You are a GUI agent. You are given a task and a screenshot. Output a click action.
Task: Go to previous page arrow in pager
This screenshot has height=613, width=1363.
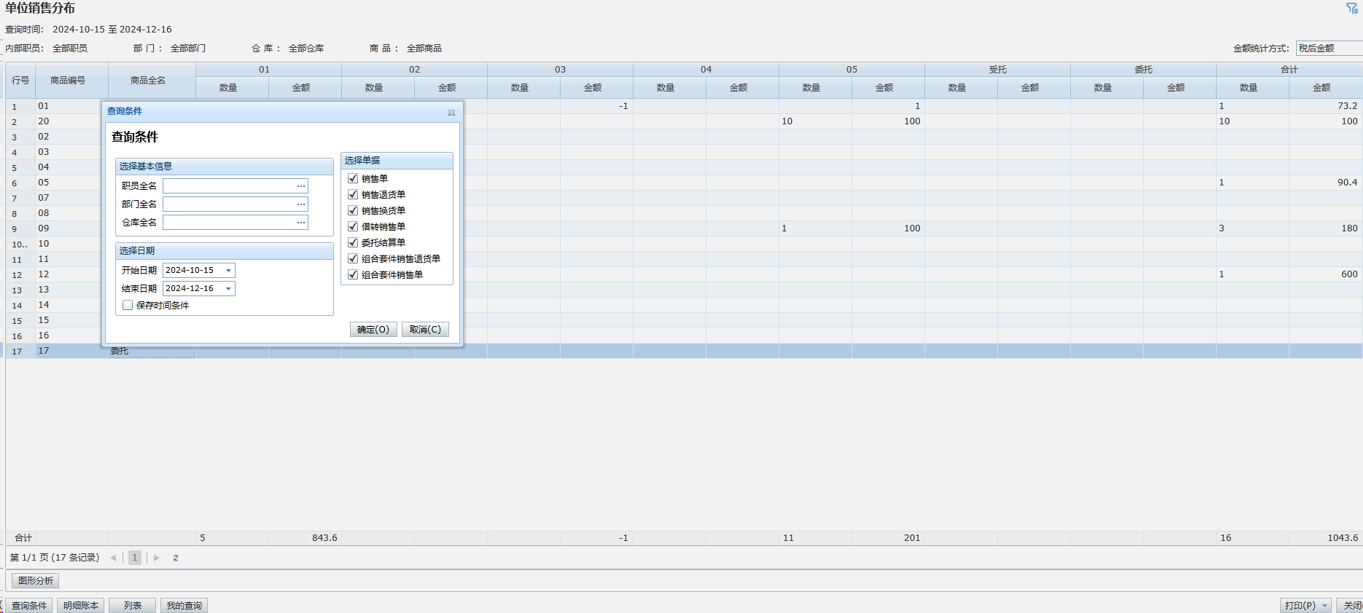pyautogui.click(x=113, y=558)
